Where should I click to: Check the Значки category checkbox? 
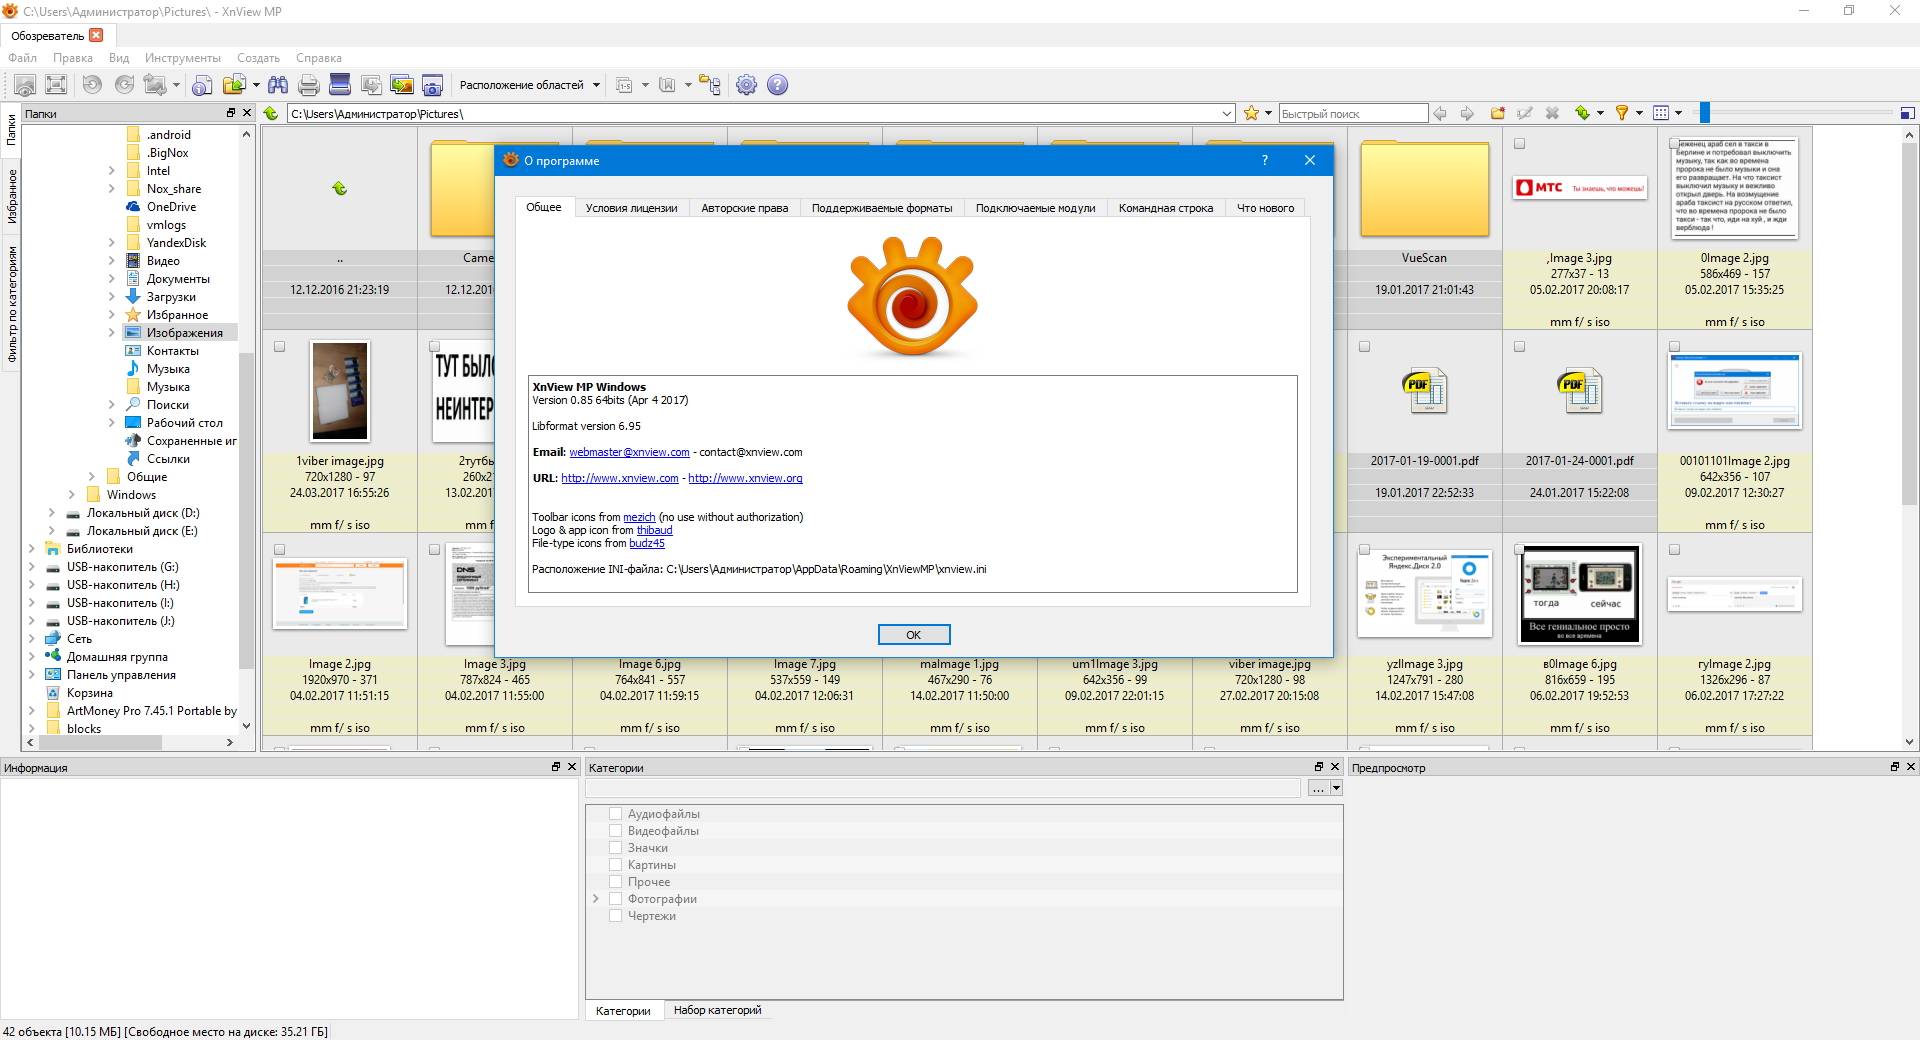point(616,848)
